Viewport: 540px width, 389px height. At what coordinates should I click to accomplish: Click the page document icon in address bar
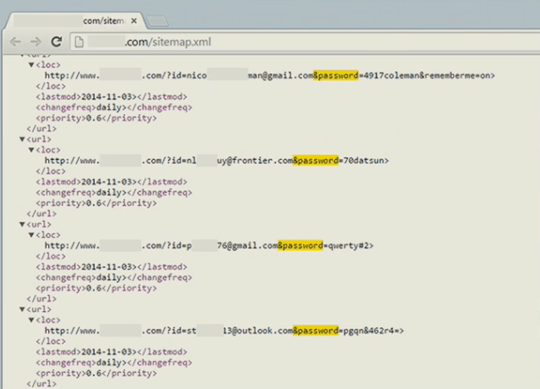pyautogui.click(x=79, y=42)
